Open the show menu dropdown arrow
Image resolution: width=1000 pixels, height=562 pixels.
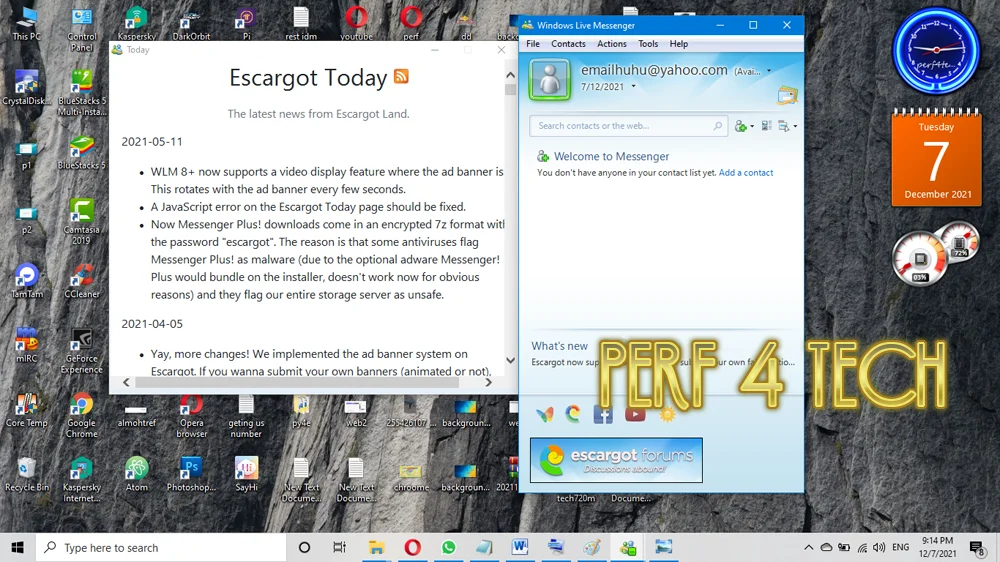[795, 126]
